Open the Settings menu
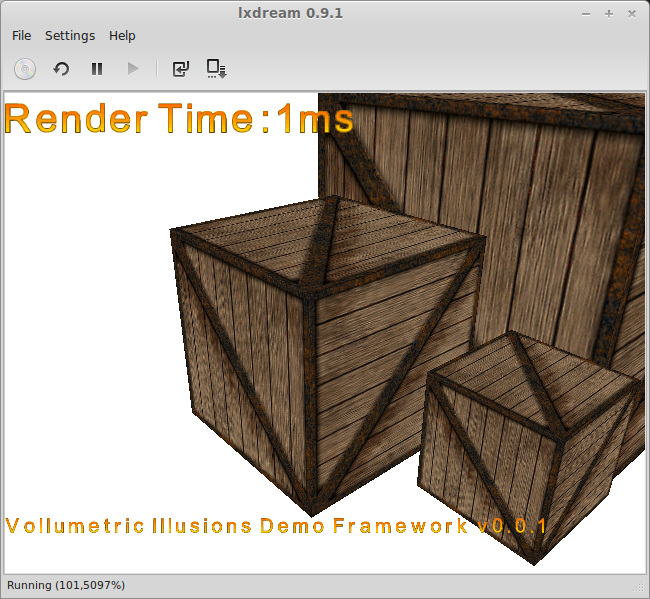Screen dimensions: 650x599 click(70, 35)
